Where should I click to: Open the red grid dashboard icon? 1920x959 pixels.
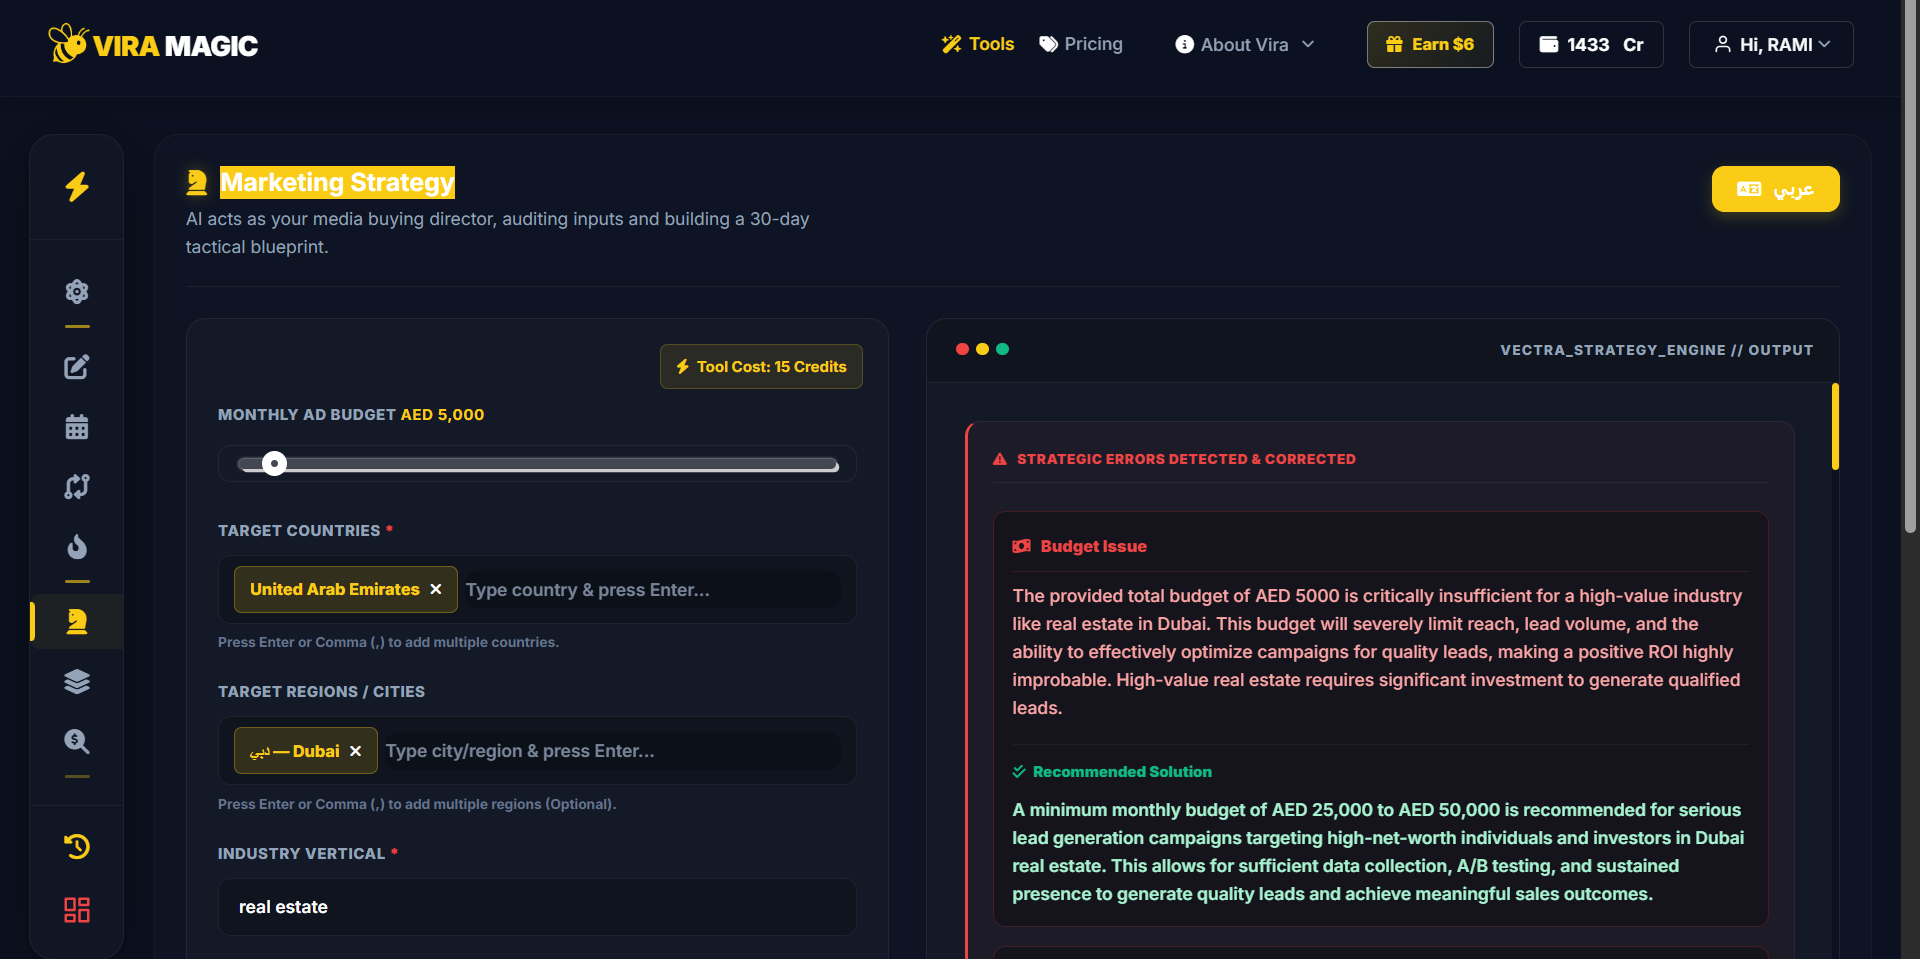tap(77, 910)
